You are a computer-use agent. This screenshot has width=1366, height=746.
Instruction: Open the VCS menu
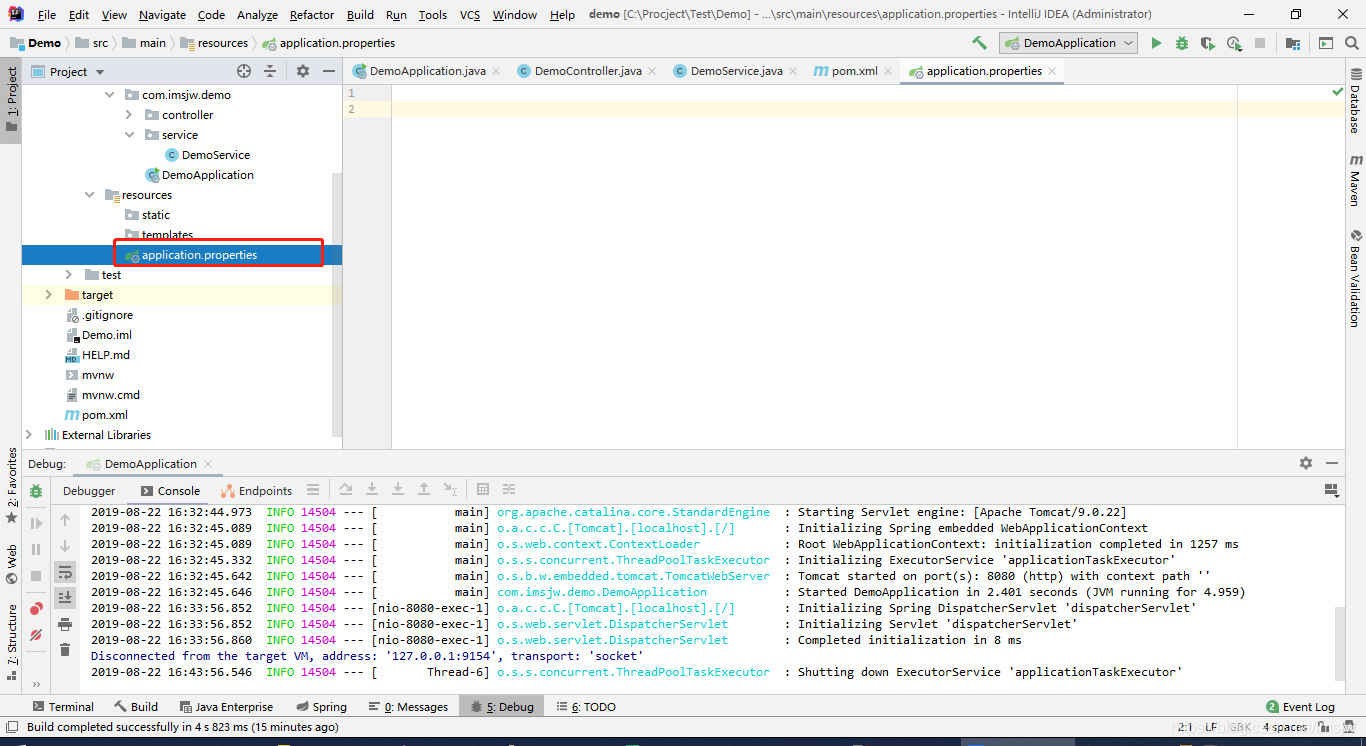tap(470, 15)
